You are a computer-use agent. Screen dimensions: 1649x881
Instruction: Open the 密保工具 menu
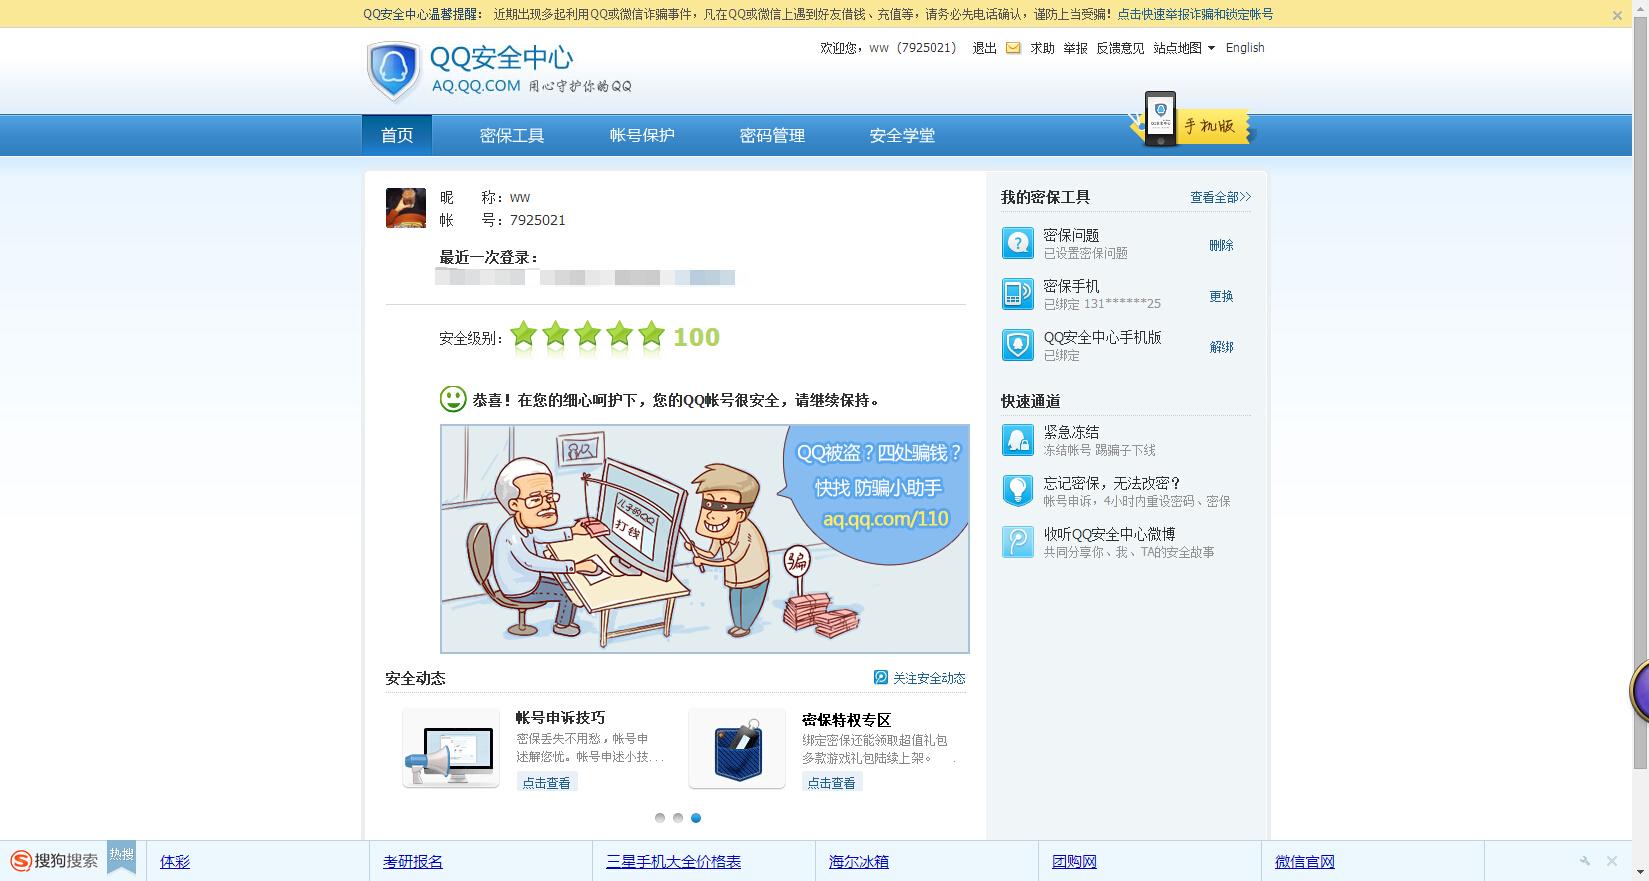coord(512,135)
